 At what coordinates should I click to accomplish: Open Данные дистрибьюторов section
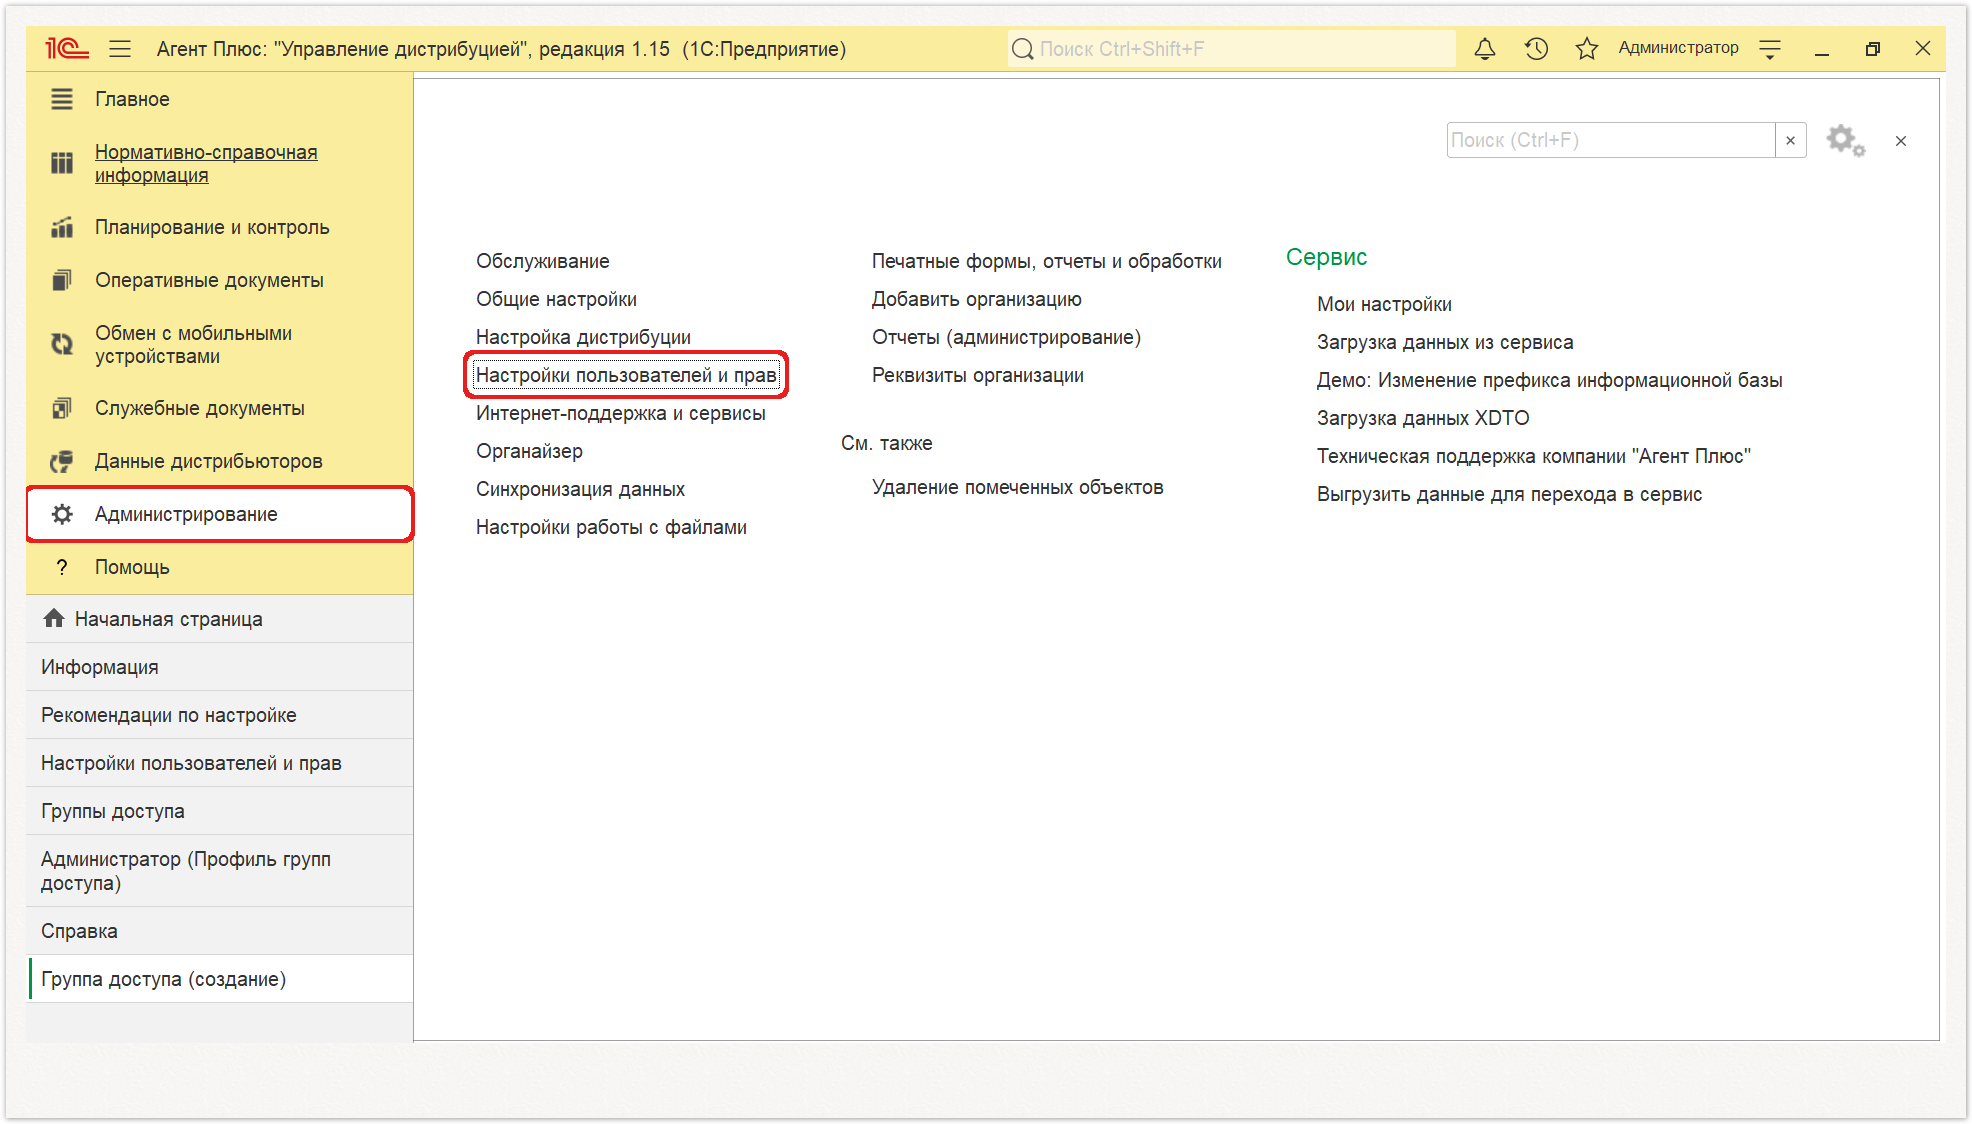220,461
